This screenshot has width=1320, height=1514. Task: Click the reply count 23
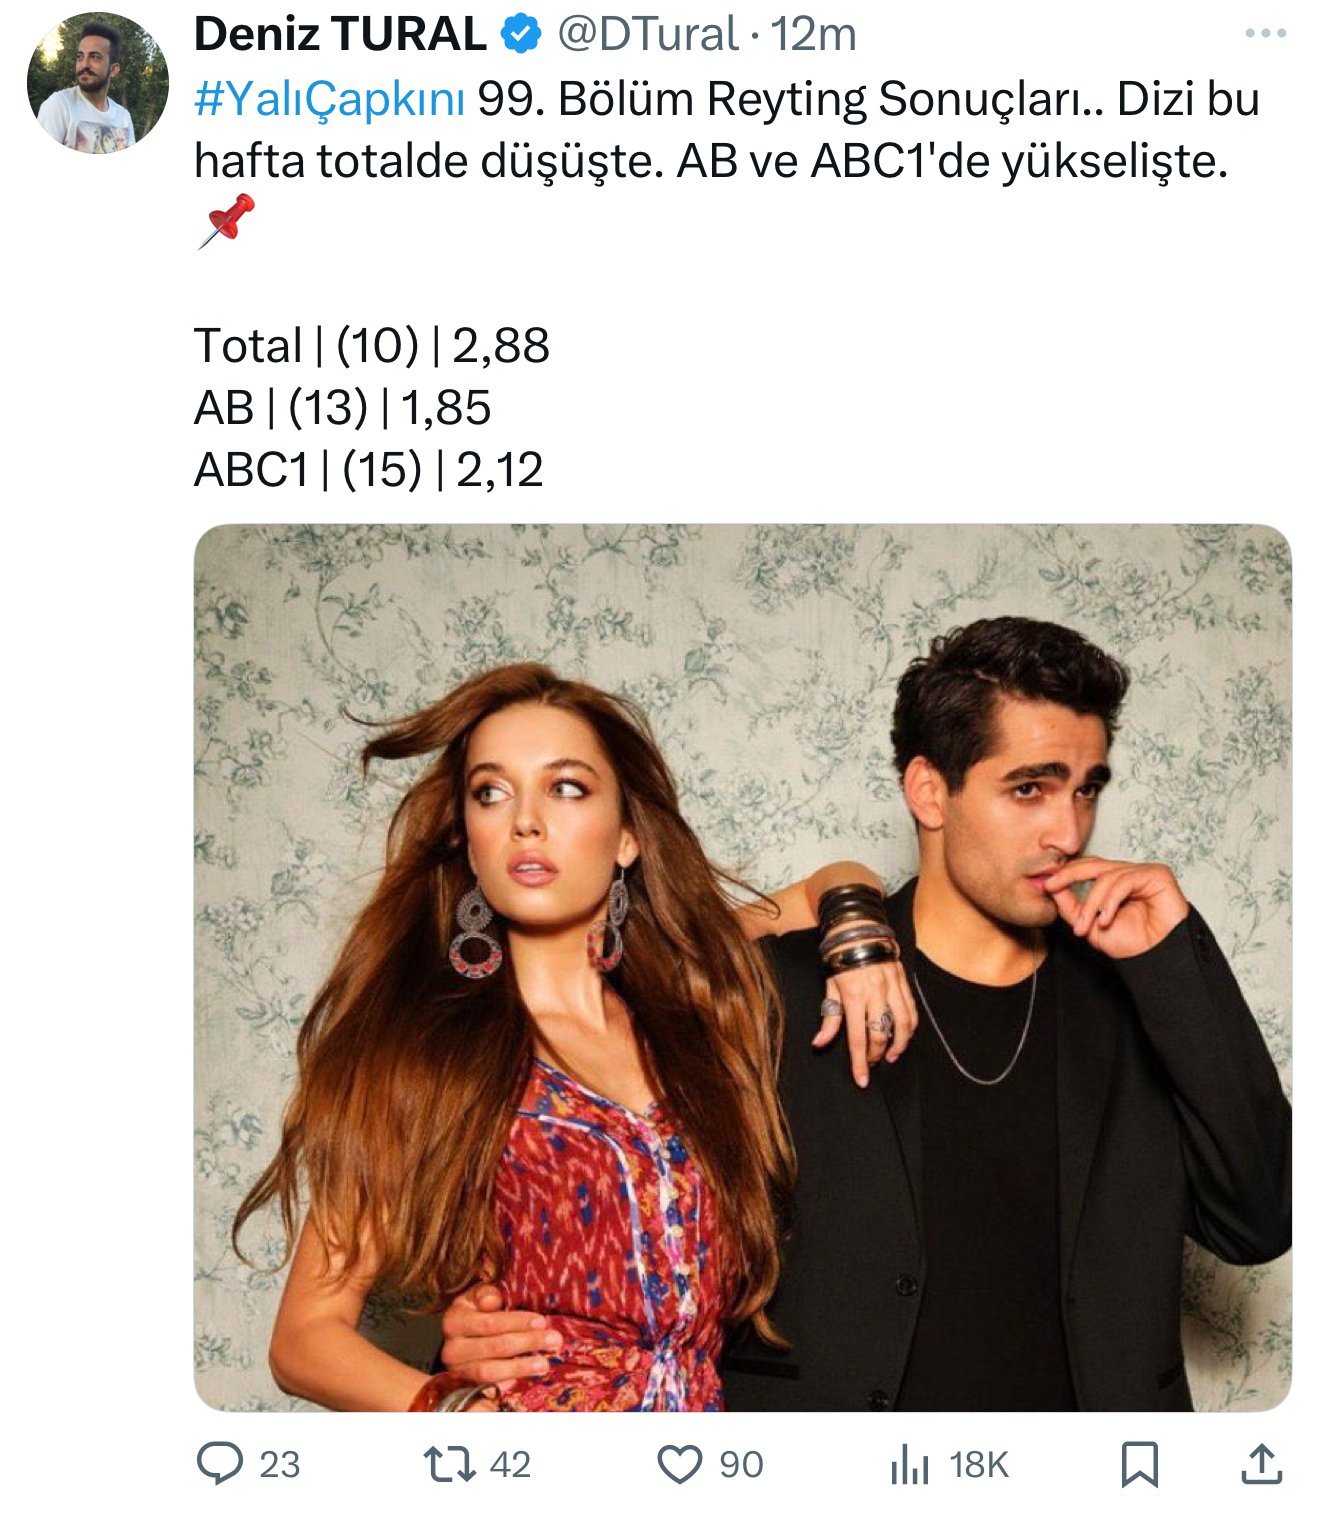pyautogui.click(x=280, y=1465)
